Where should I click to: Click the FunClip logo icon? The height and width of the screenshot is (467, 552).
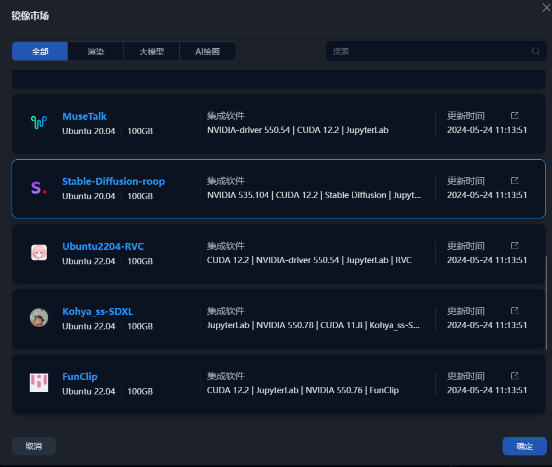(39, 383)
